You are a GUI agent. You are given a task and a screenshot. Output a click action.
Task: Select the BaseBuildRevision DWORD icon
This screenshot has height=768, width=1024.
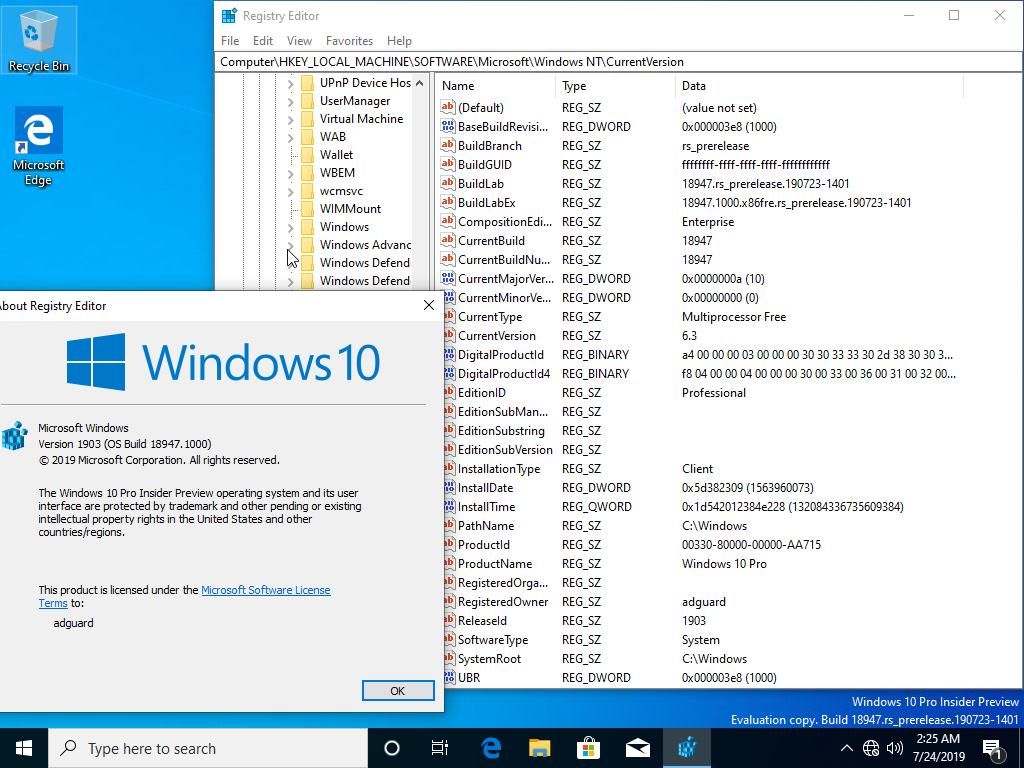[447, 126]
